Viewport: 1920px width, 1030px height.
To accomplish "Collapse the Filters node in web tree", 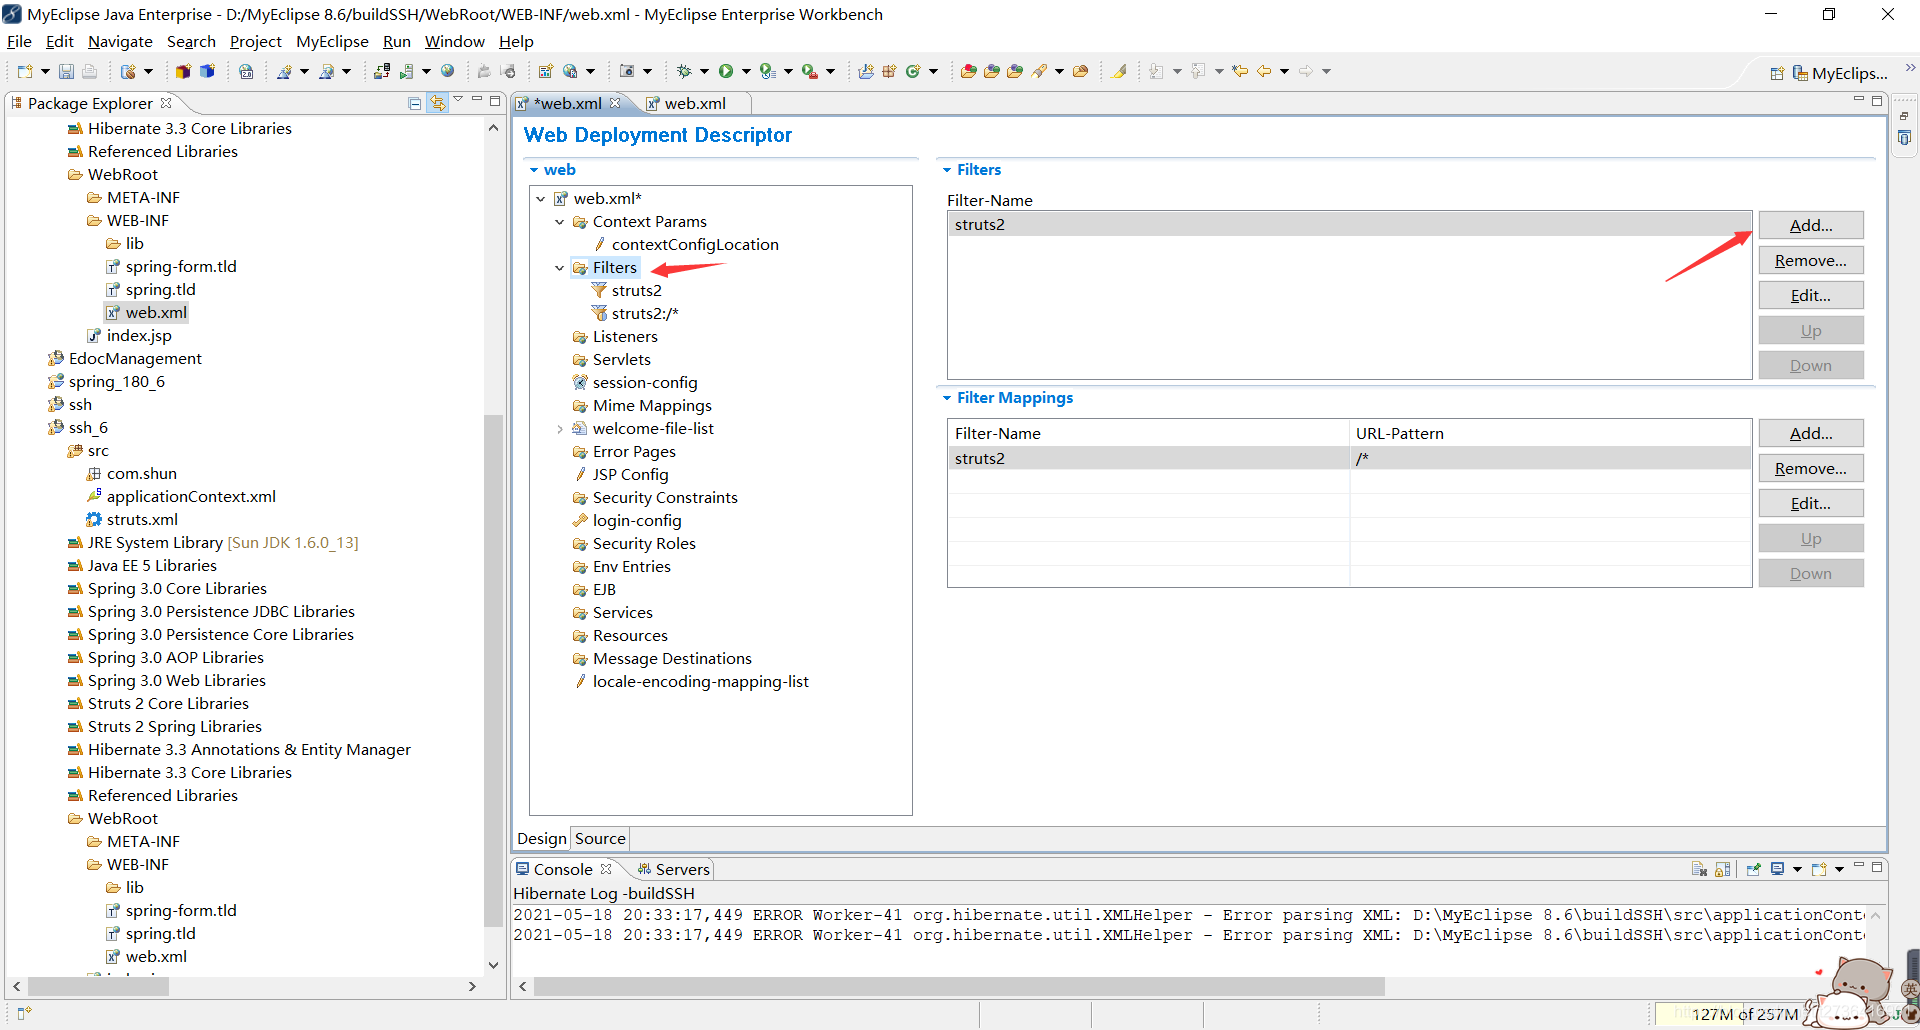I will (559, 268).
